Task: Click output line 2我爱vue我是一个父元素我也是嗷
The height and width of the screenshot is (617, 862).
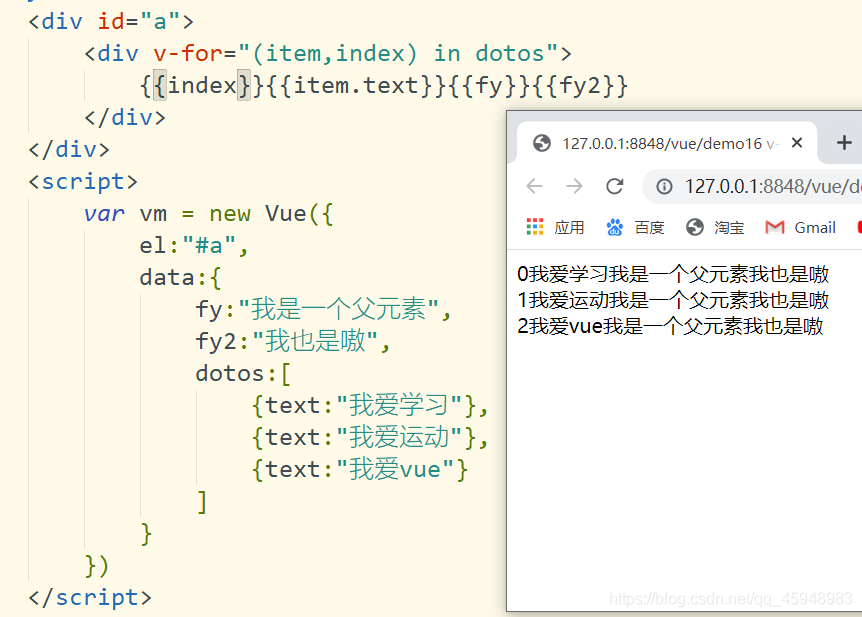Action: click(x=670, y=326)
